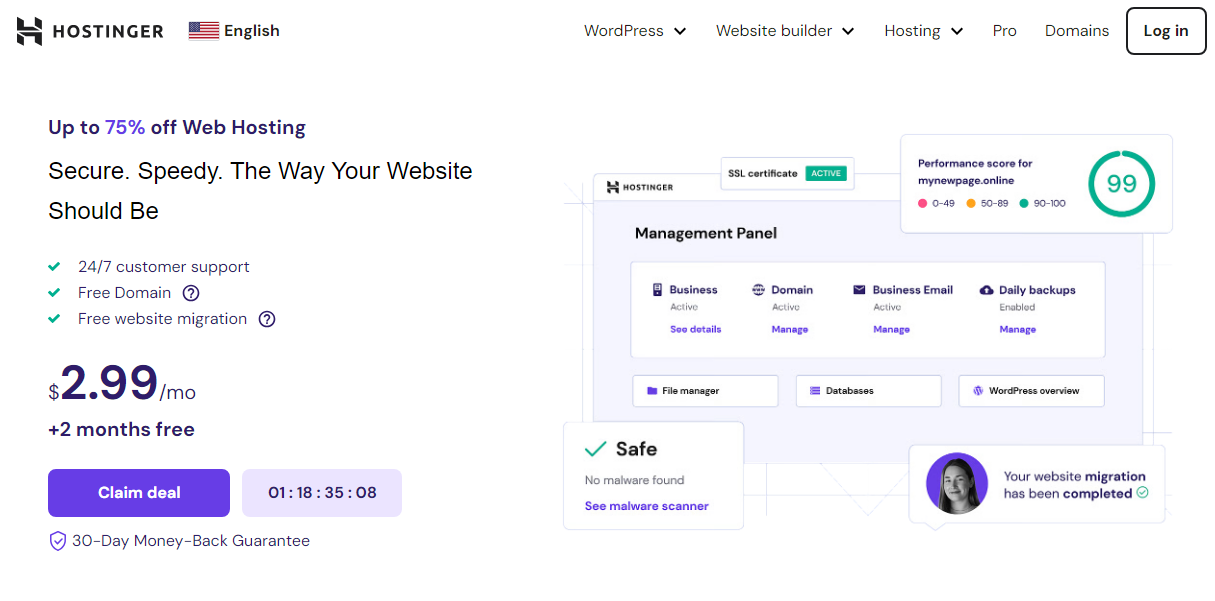
Task: Click checkmark next to 24/7 customer support
Action: point(54,267)
